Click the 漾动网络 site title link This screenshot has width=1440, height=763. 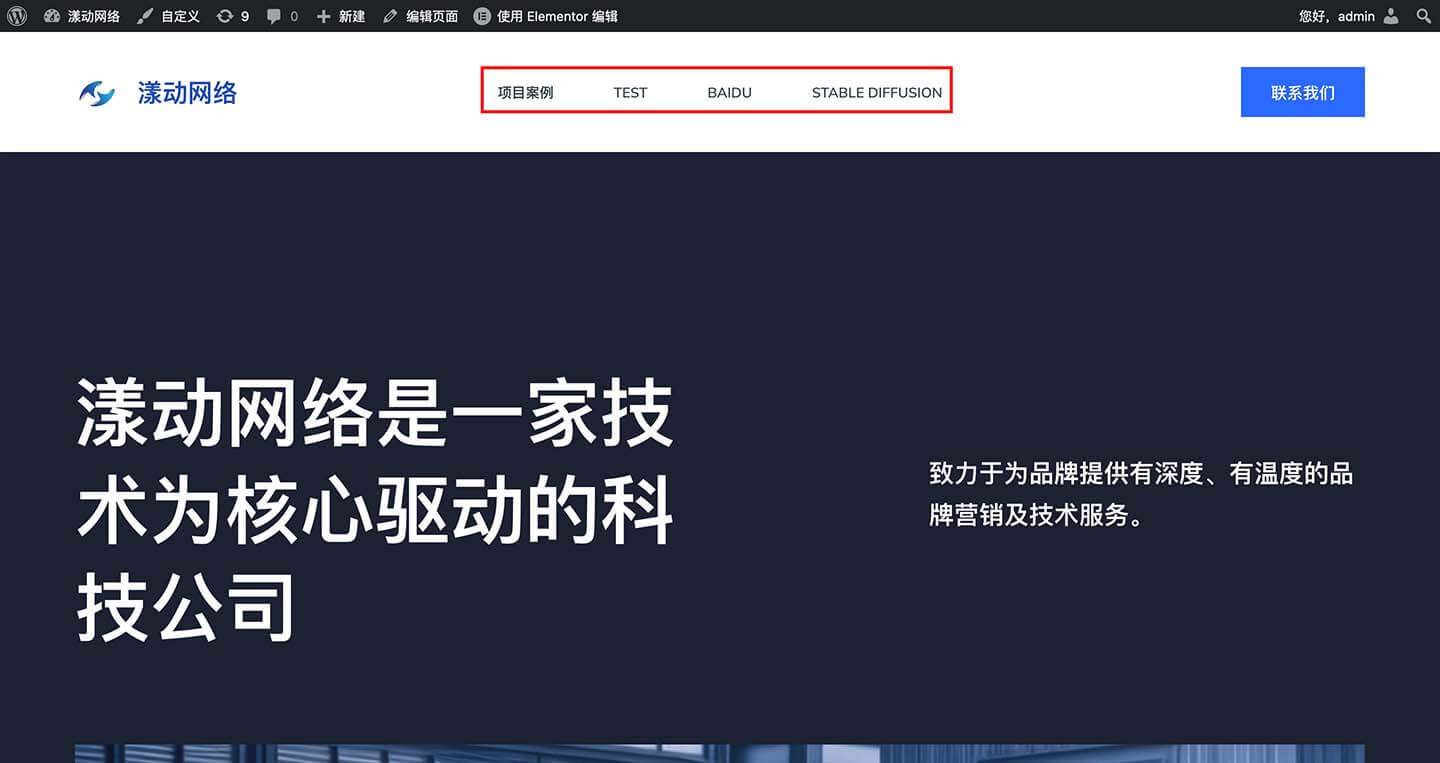point(187,93)
